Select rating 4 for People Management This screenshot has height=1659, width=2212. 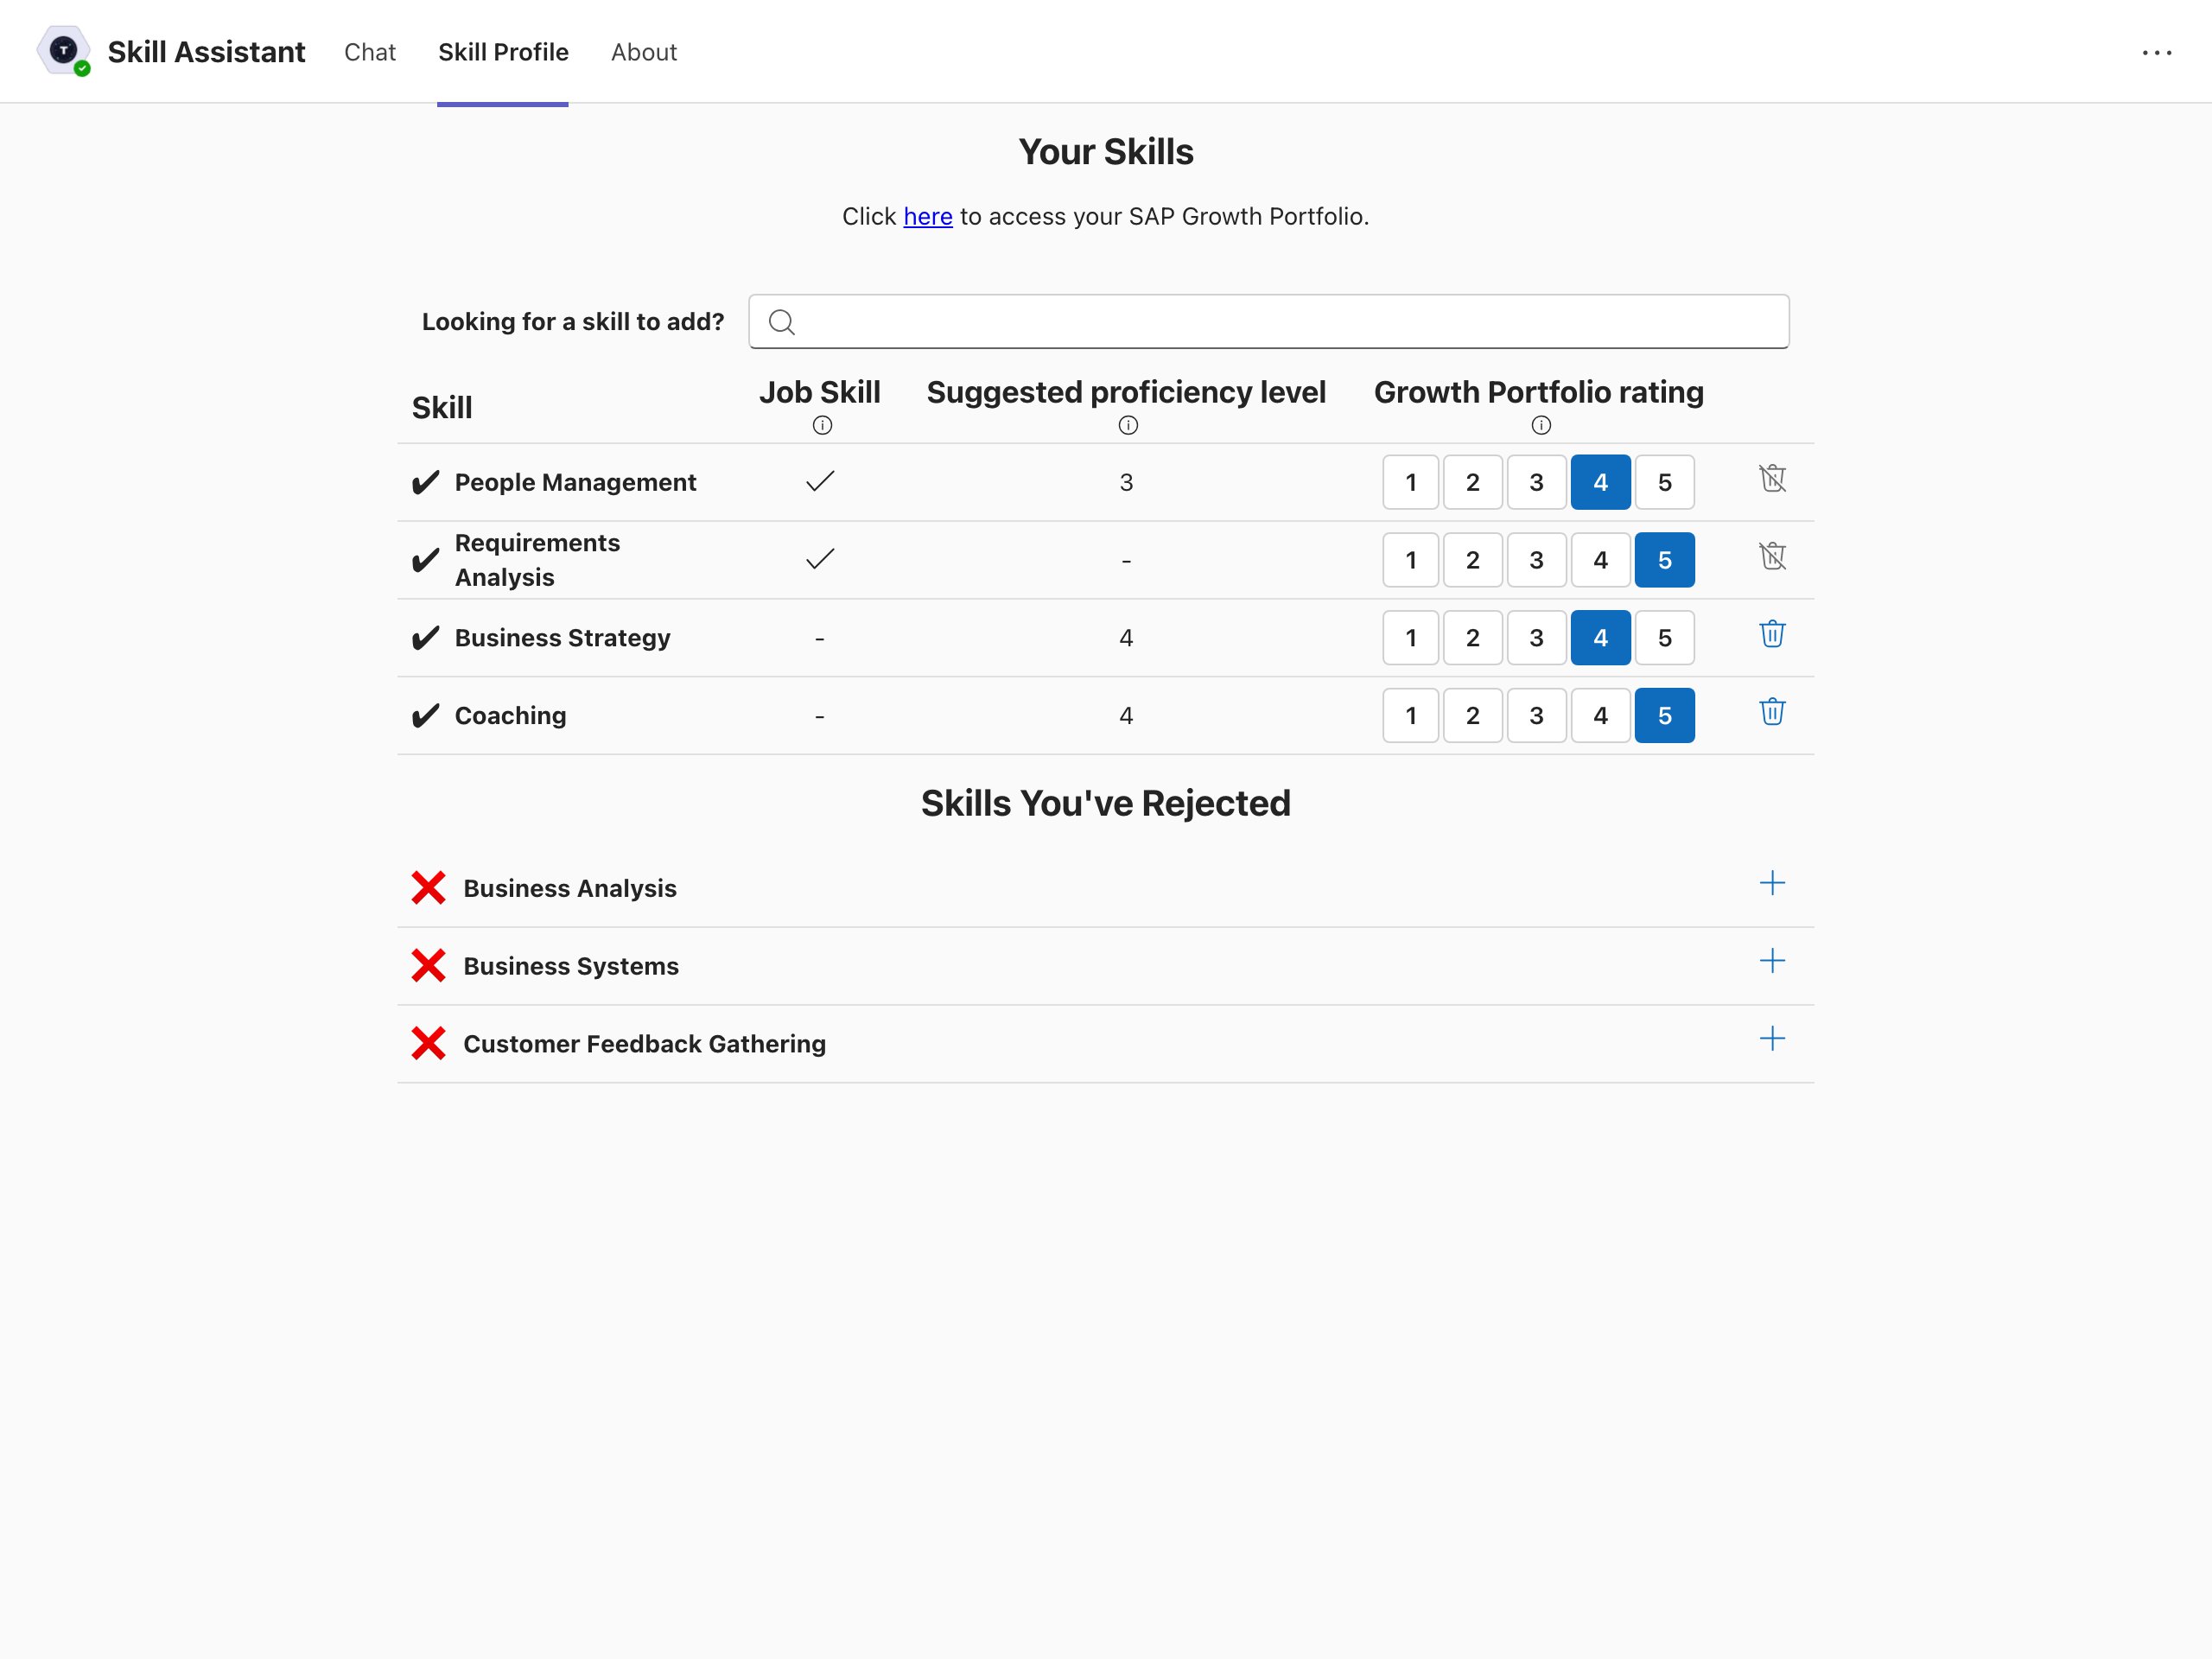tap(1601, 482)
